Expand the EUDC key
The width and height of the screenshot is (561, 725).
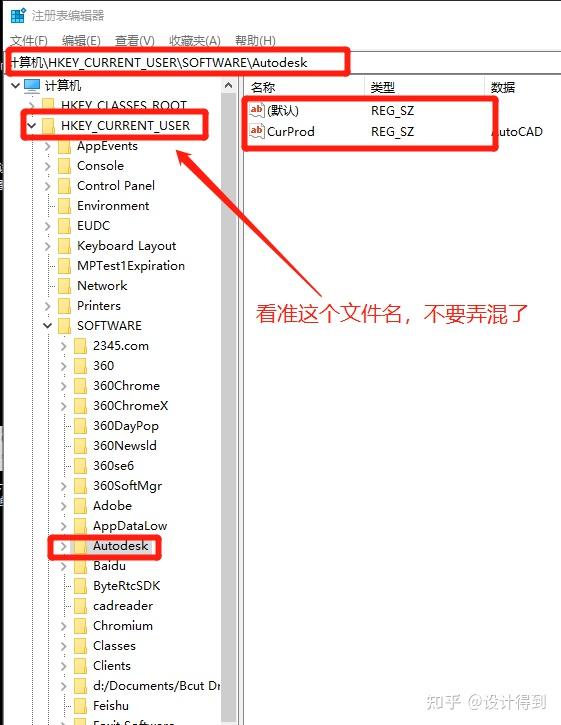point(47,226)
